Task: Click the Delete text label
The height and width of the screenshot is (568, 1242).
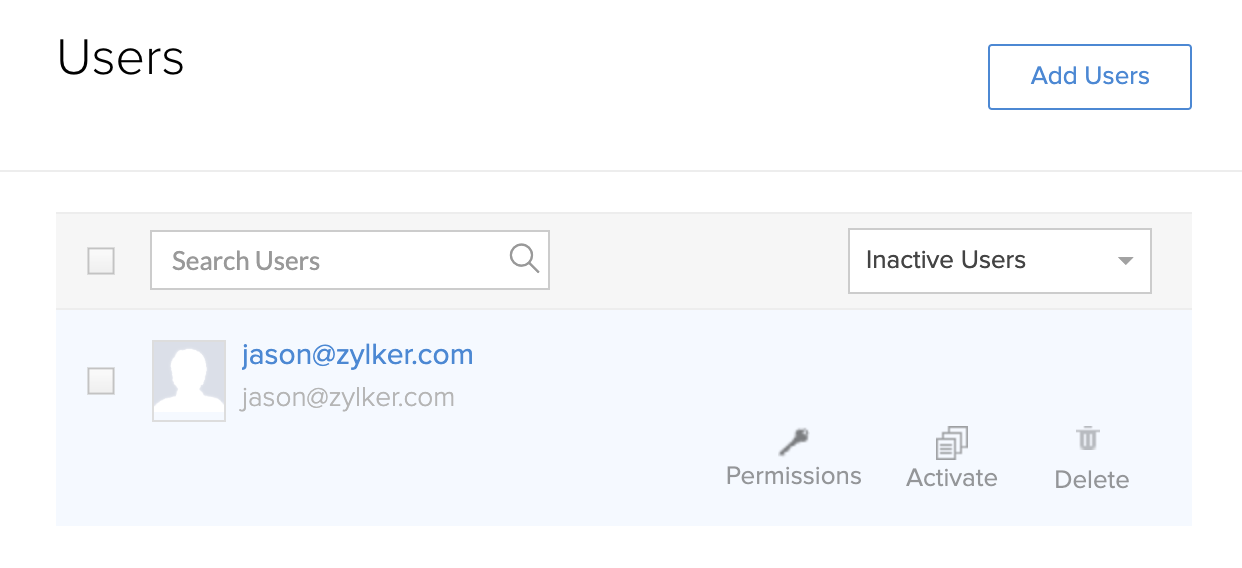Action: (x=1091, y=480)
